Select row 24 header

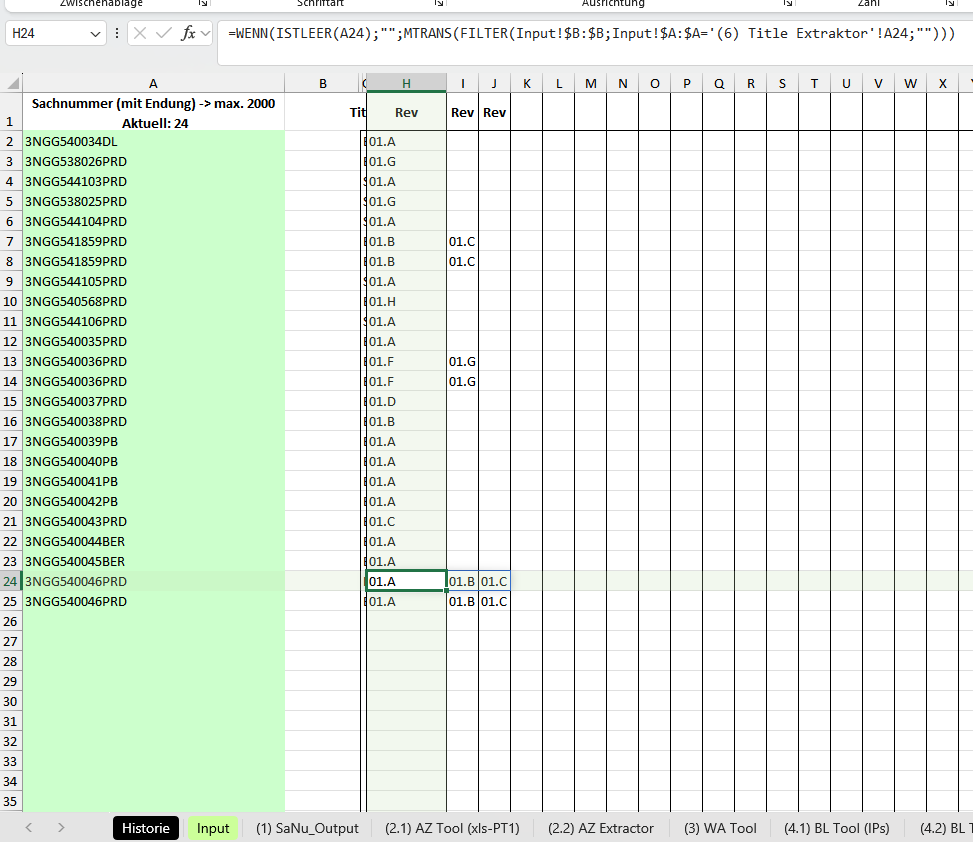click(11, 581)
